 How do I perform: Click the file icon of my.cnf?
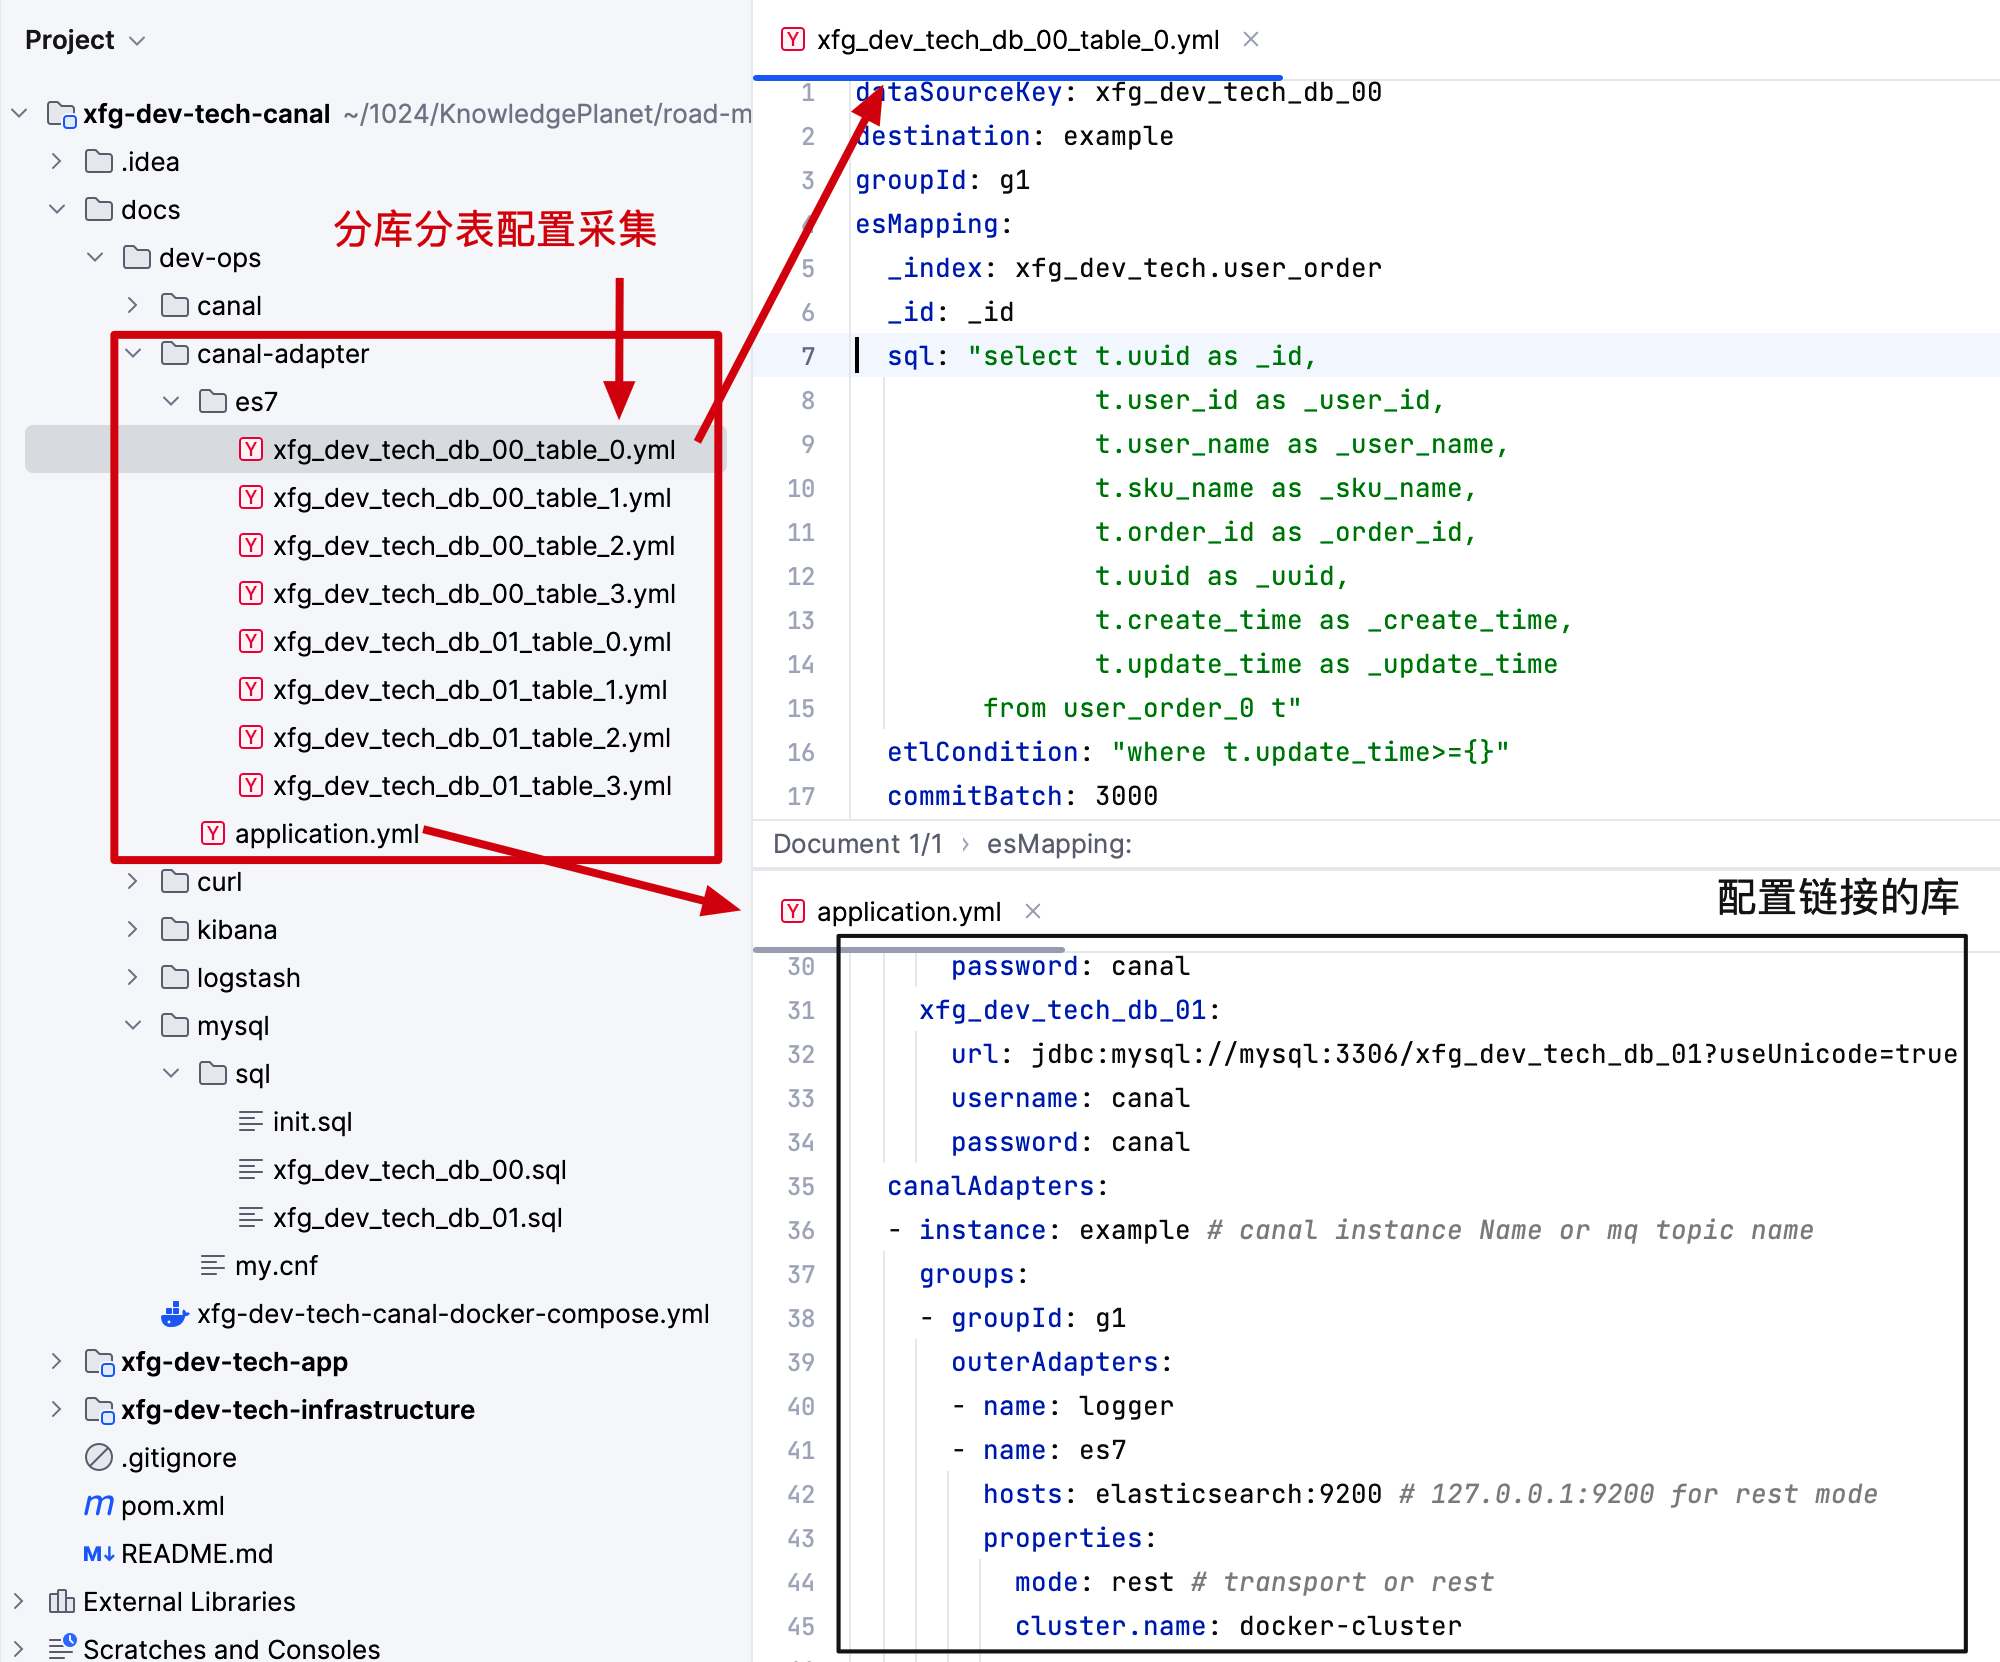click(x=213, y=1266)
